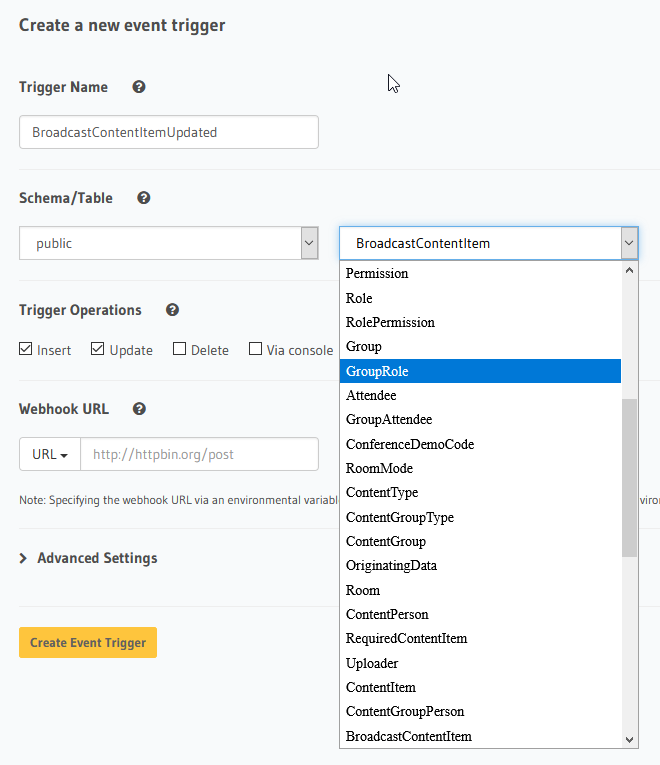The width and height of the screenshot is (660, 765).
Task: Choose ContentItem from the list
Action: 480,687
